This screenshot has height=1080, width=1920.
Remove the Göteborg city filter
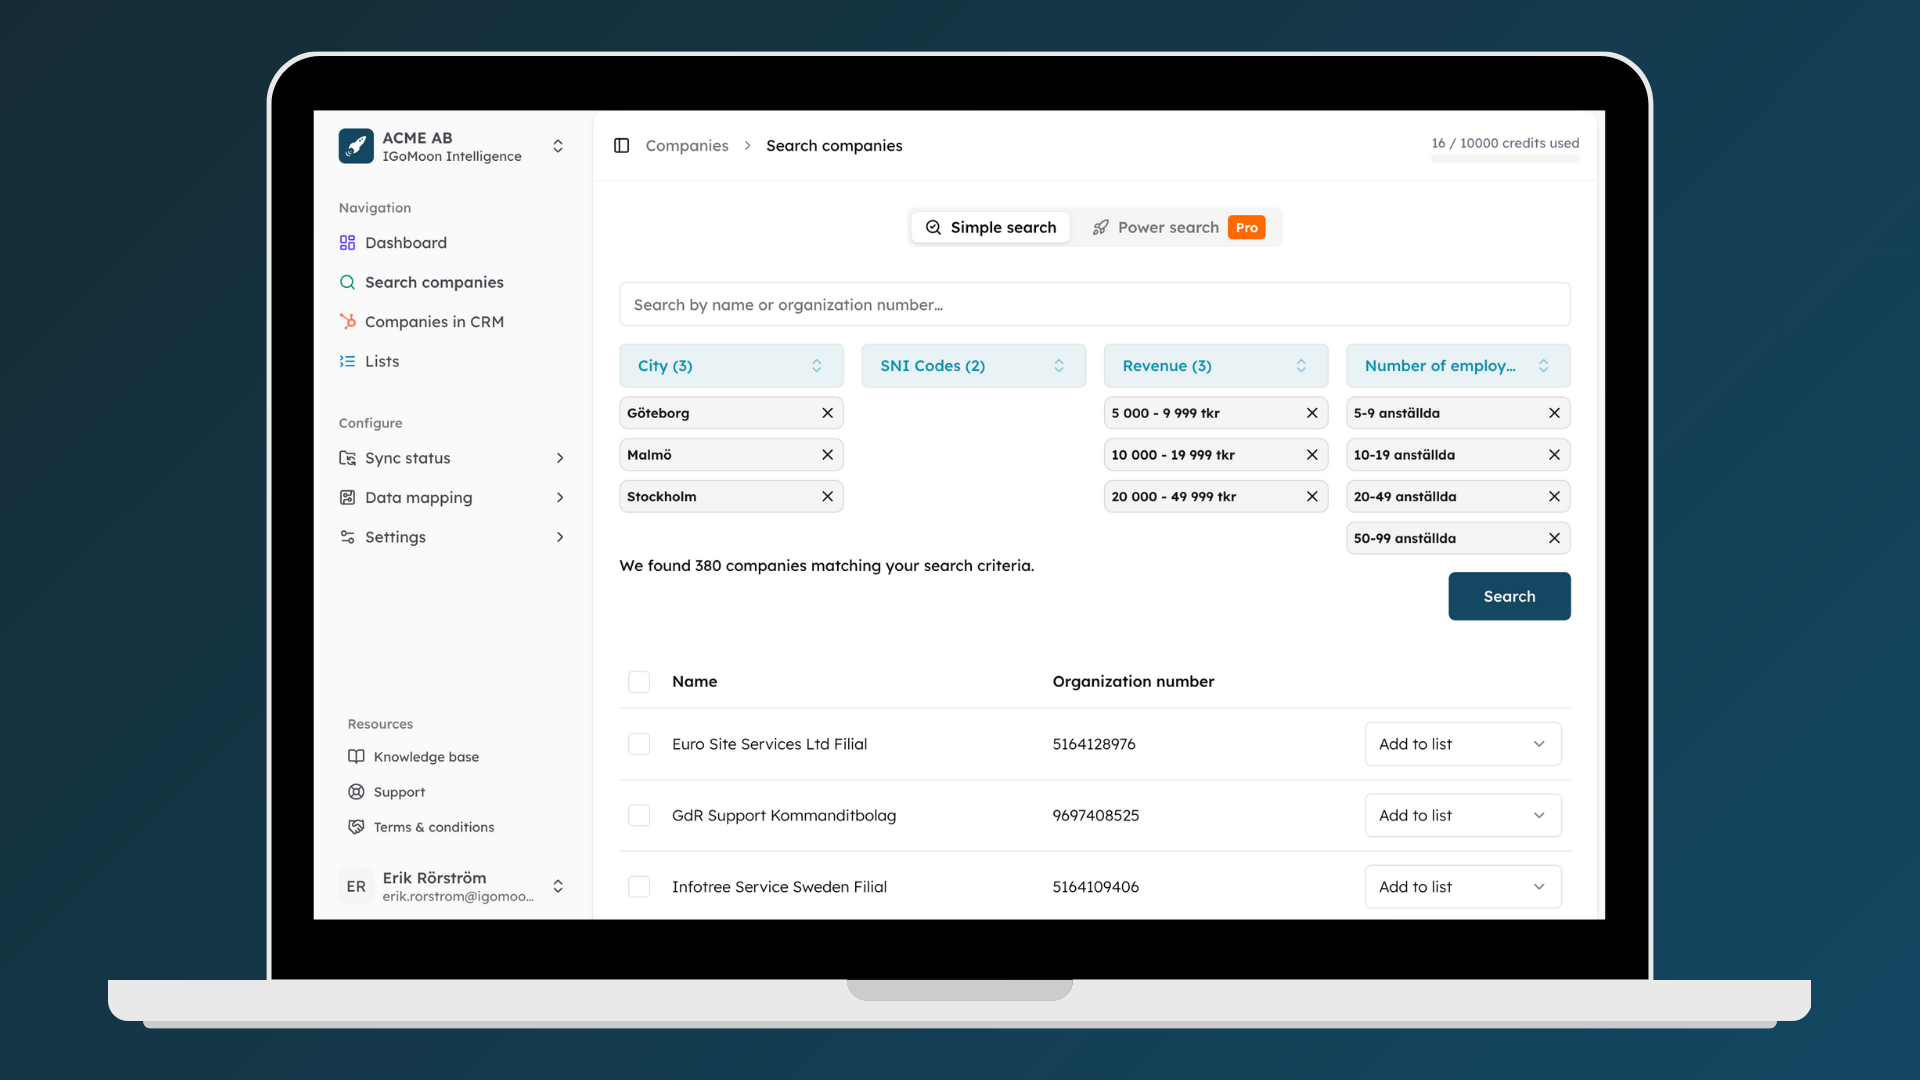tap(827, 413)
